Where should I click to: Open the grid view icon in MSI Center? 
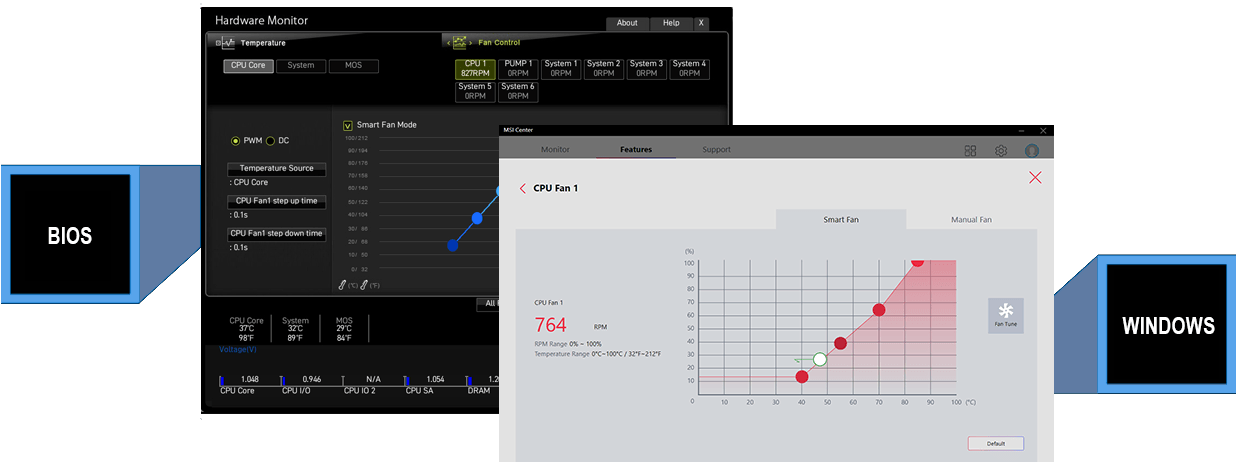970,150
